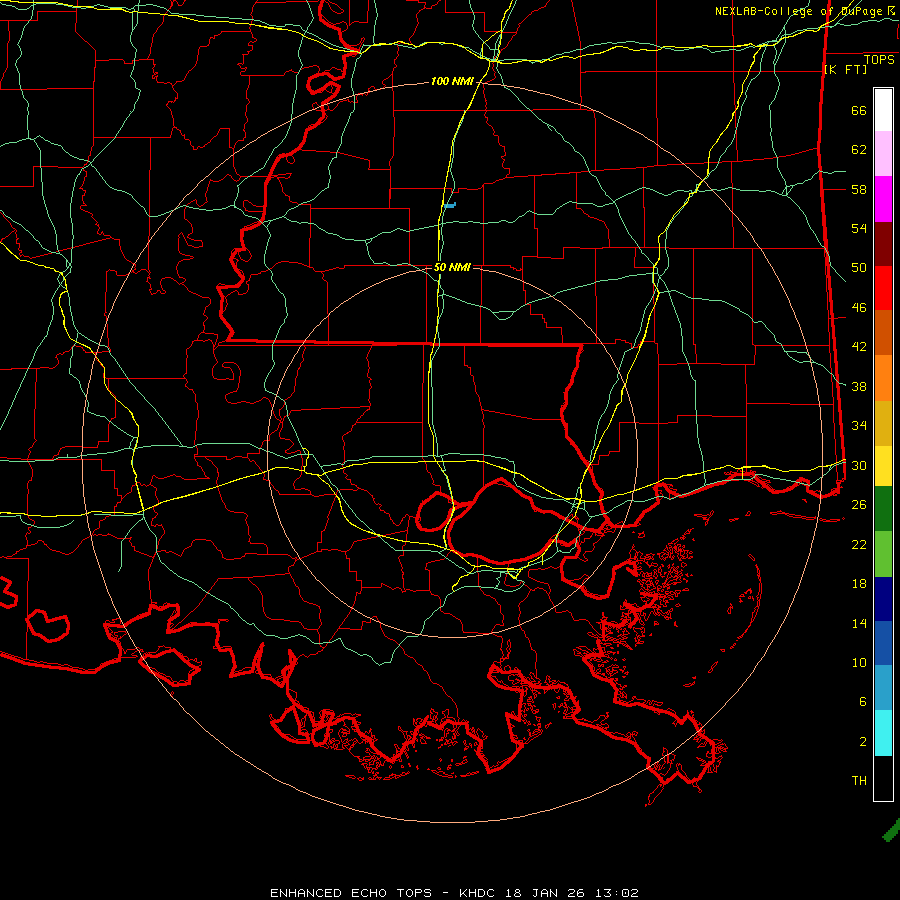Click legend value '2'
The width and height of the screenshot is (900, 900).
pyautogui.click(x=863, y=742)
